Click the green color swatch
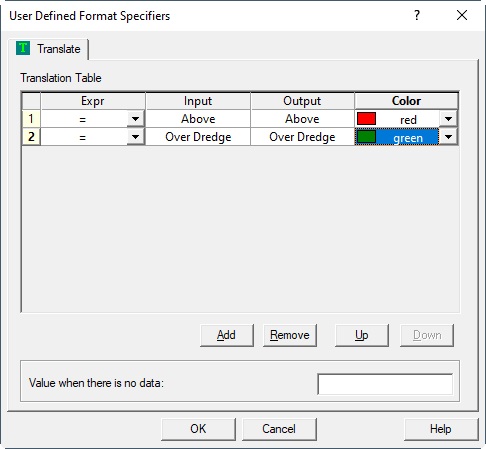486x449 pixels. pyautogui.click(x=366, y=136)
